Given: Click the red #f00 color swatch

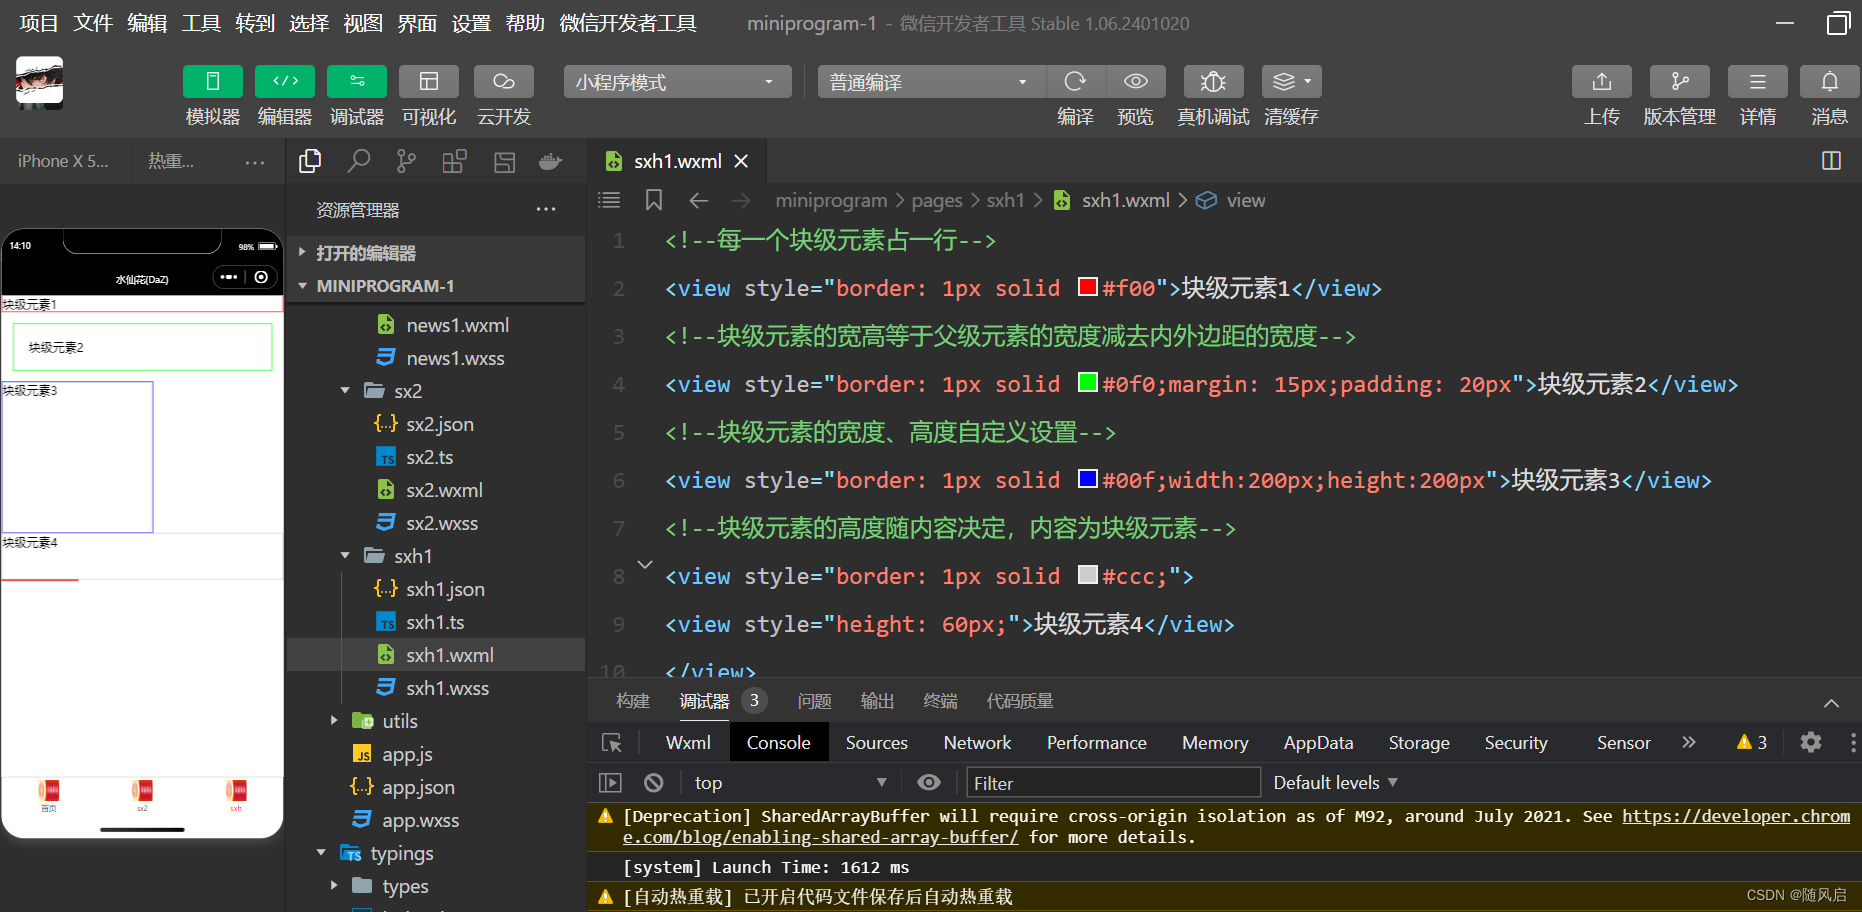Looking at the screenshot, I should (x=1088, y=287).
